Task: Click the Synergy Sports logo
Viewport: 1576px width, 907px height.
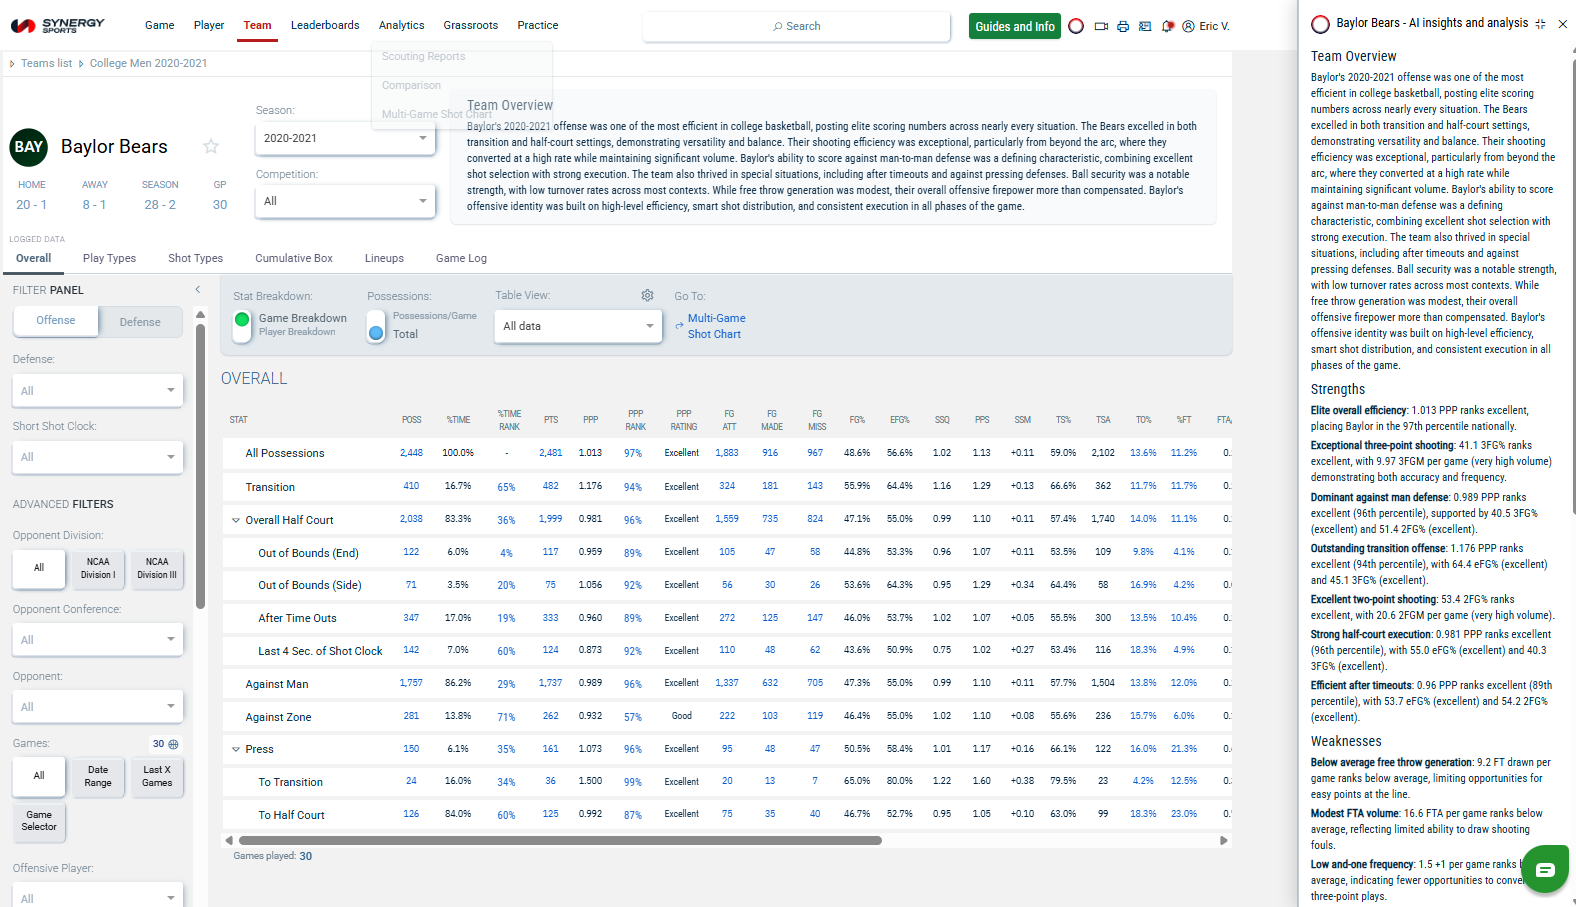Action: click(x=58, y=25)
